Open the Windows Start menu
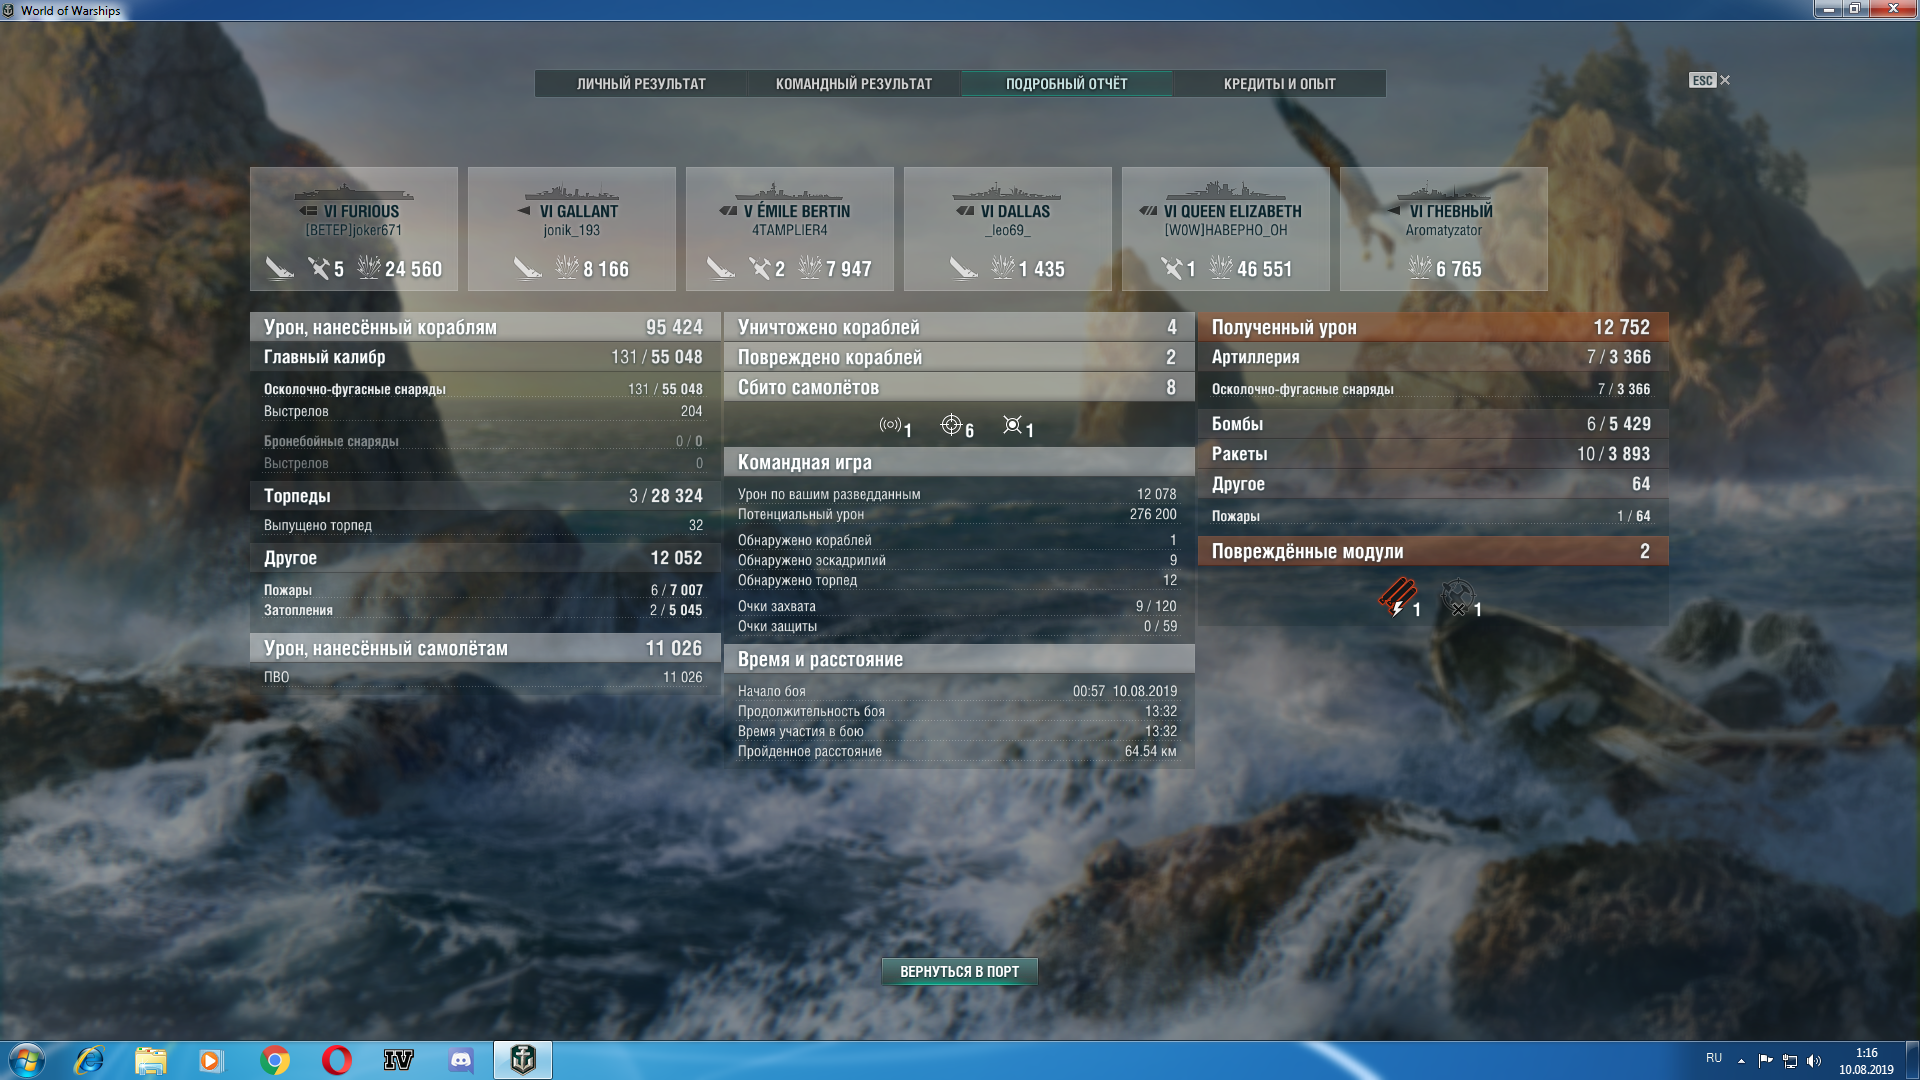Viewport: 1920px width, 1080px height. point(27,1060)
